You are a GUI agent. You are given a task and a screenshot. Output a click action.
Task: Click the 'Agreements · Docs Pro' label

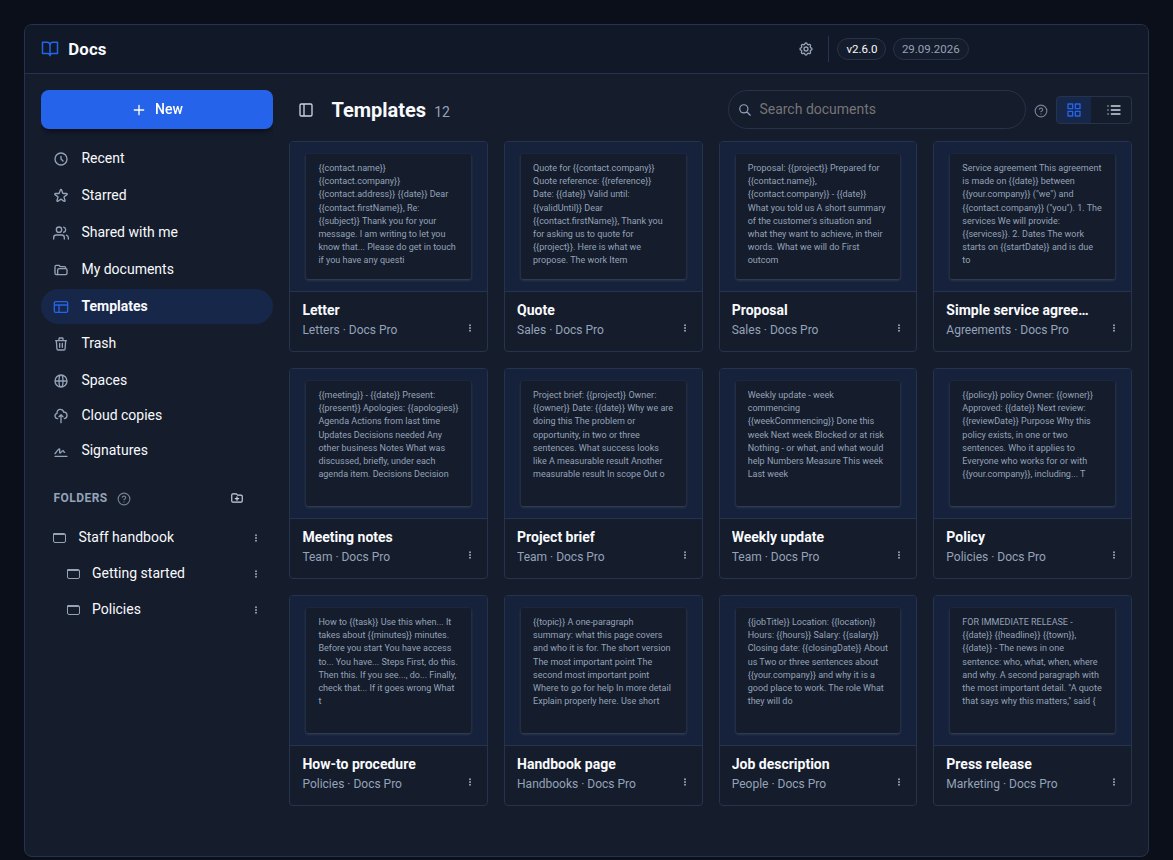click(x=1007, y=330)
